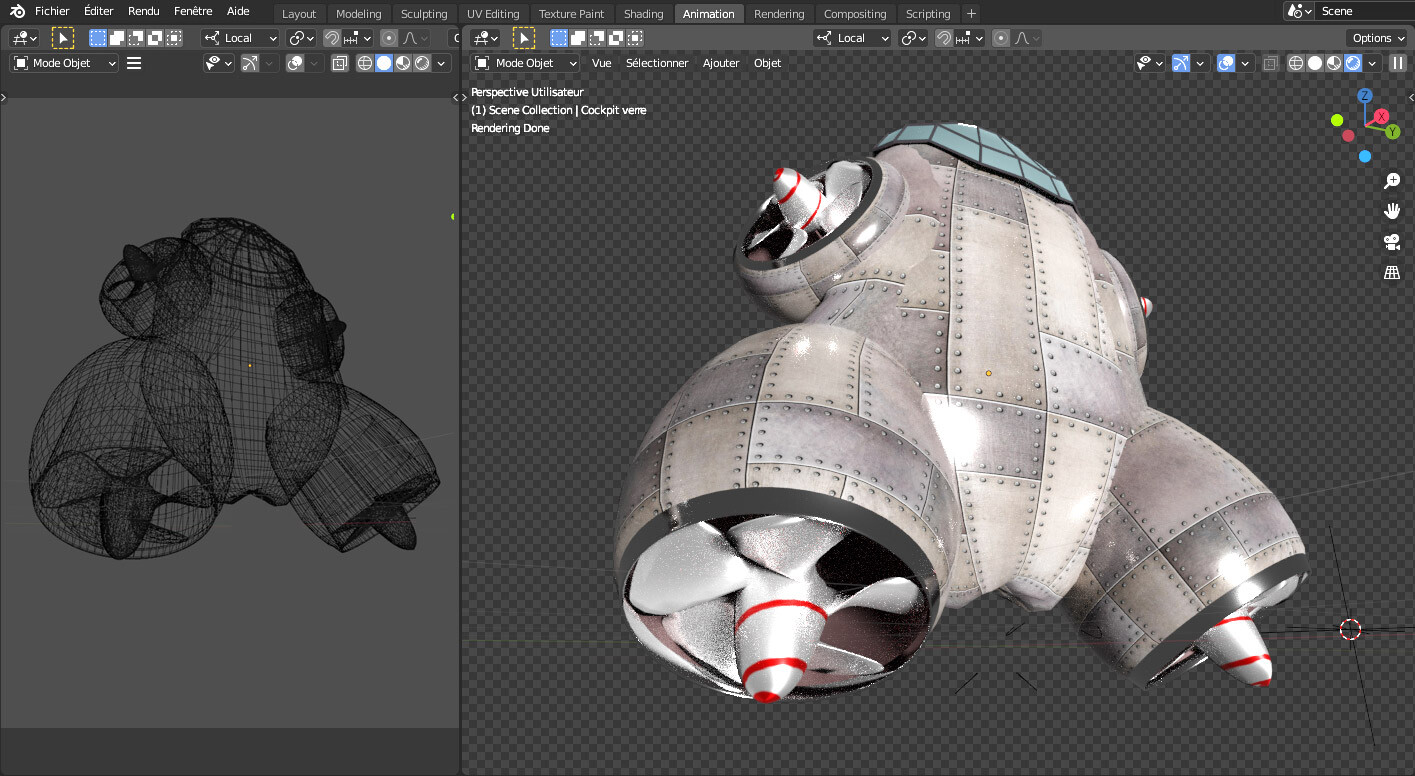1415x776 pixels.
Task: Toggle overlays display in right viewport
Action: pos(1226,63)
